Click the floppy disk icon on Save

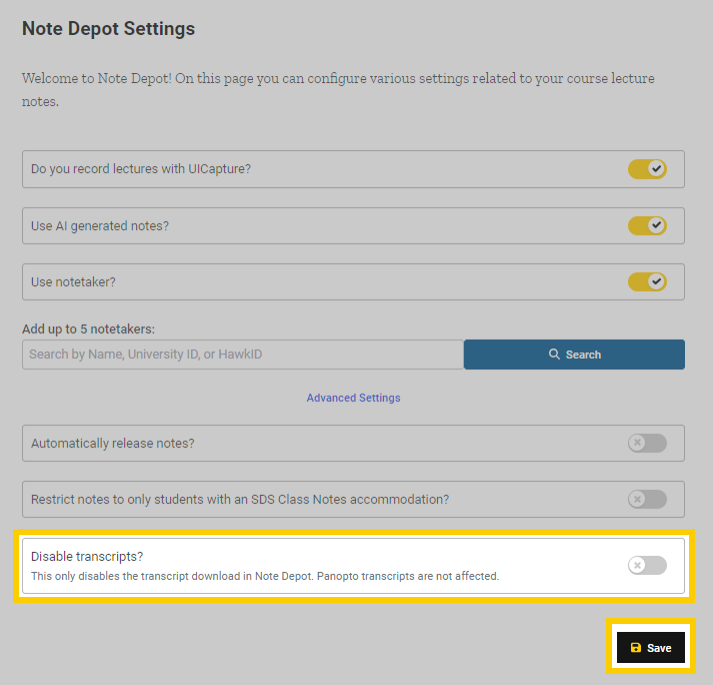point(636,648)
